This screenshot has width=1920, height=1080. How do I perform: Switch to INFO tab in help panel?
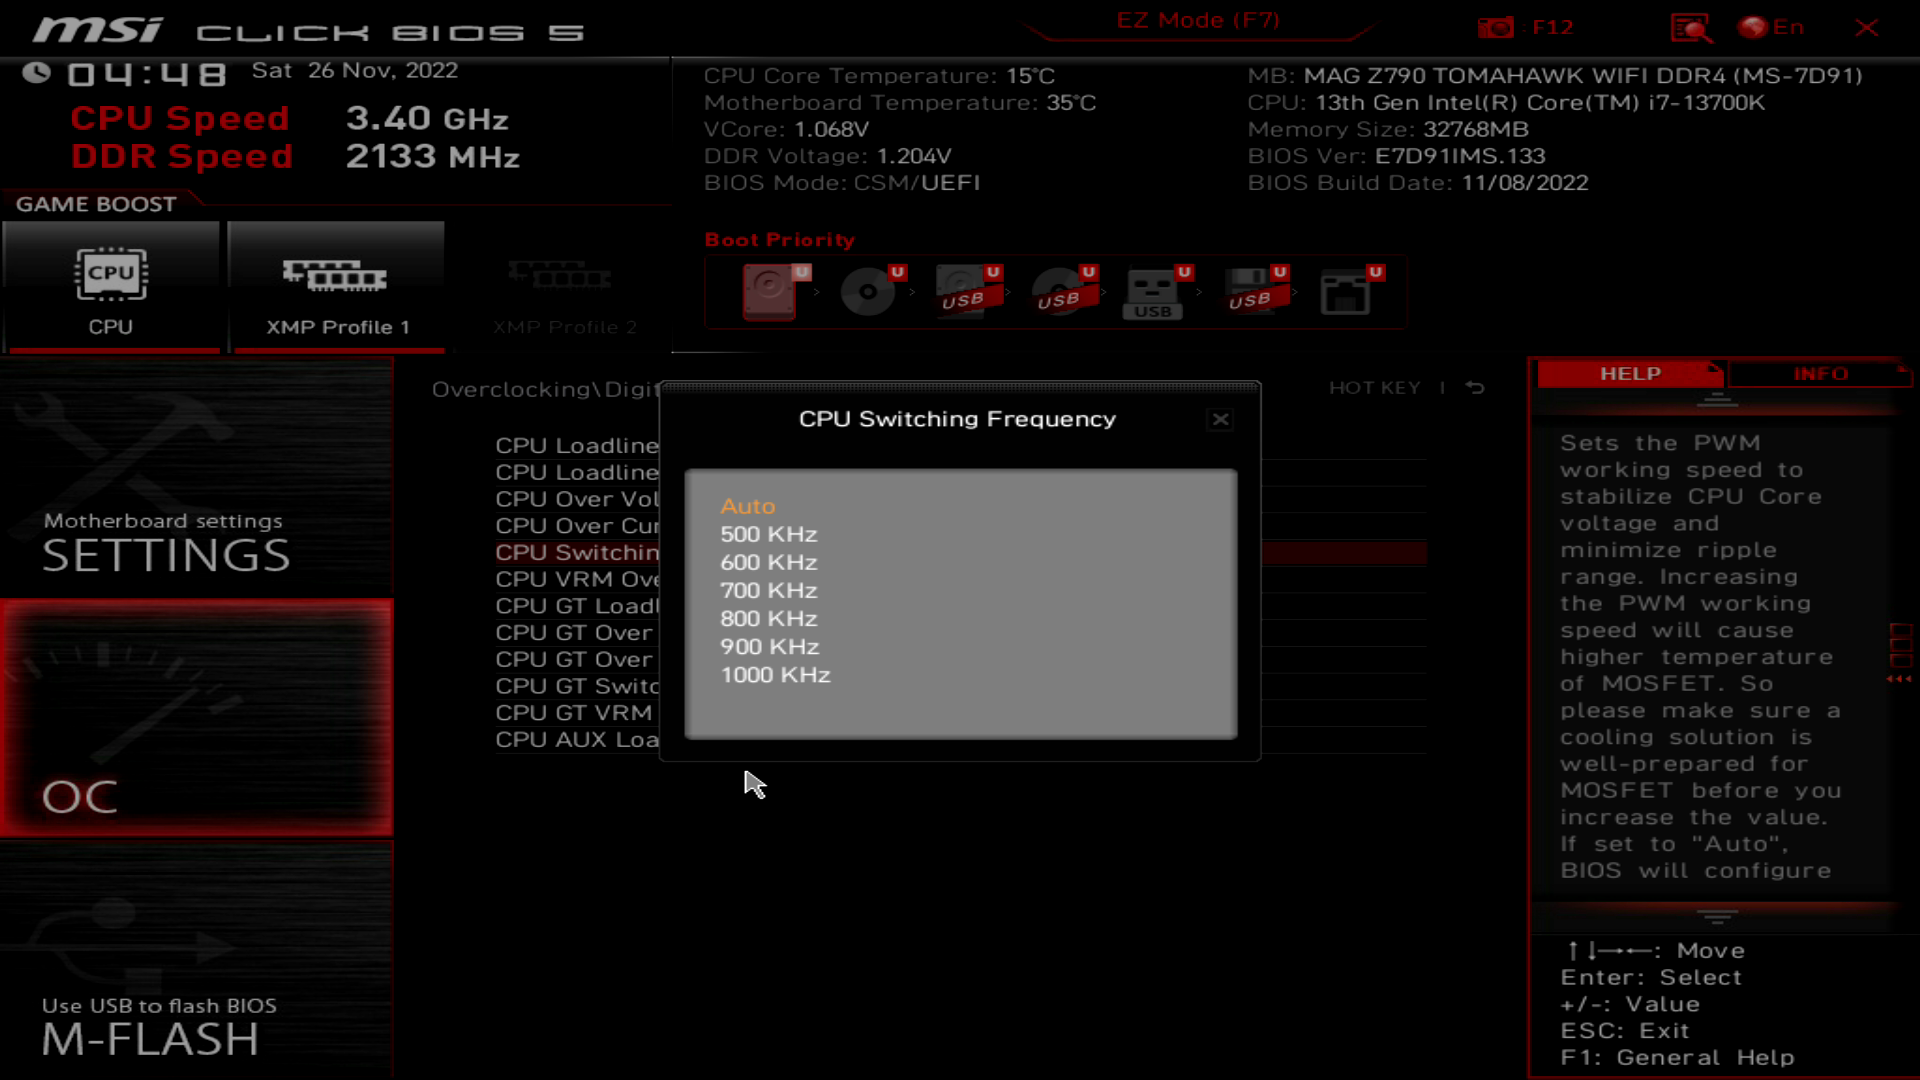pyautogui.click(x=1821, y=373)
